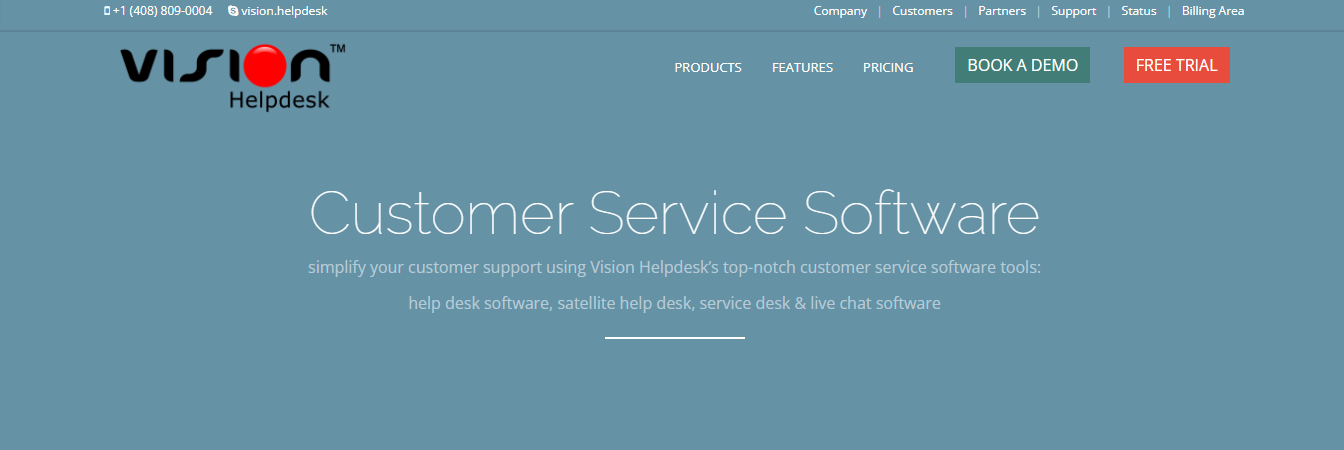Go to the Pricing menu item
Viewport: 1344px width, 450px height.
coord(888,68)
